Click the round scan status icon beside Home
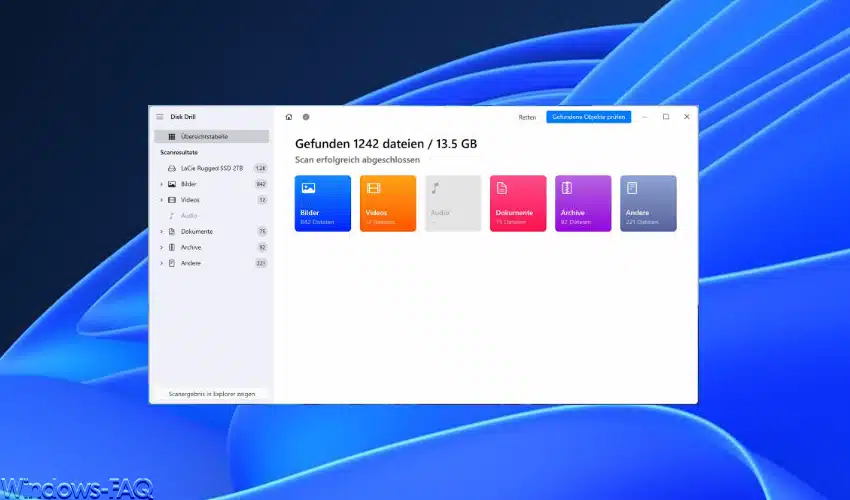This screenshot has width=850, height=500. pyautogui.click(x=306, y=117)
